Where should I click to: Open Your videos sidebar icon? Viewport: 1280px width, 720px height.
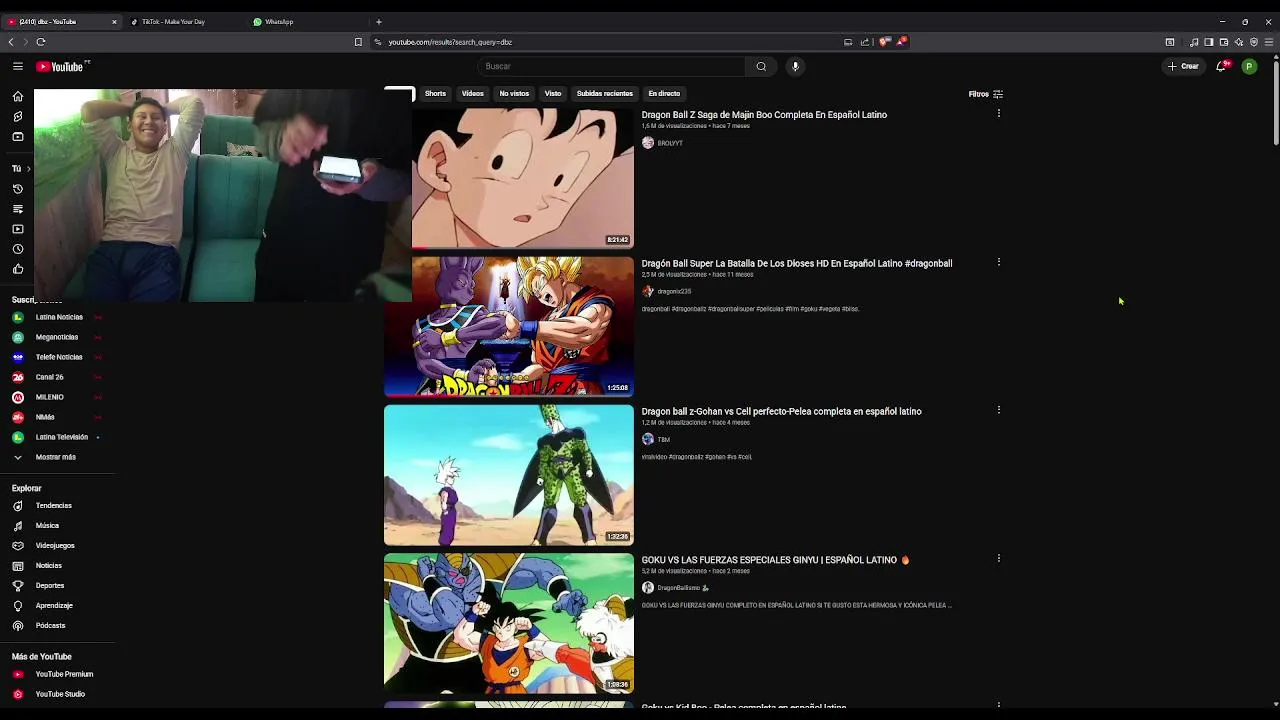tap(18, 229)
